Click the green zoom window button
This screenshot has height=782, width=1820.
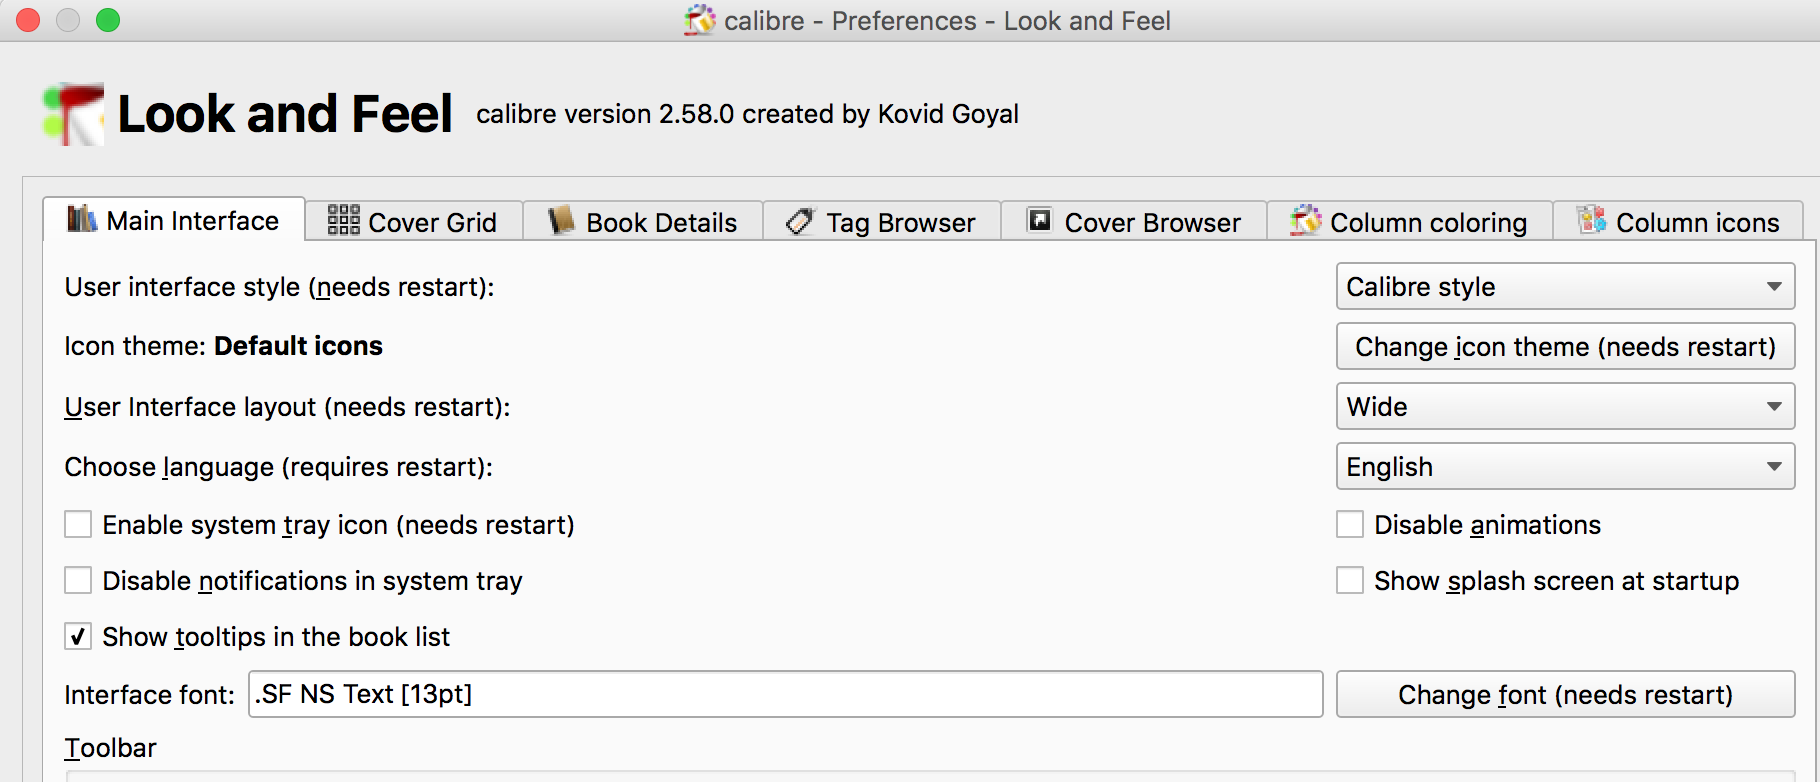(x=108, y=20)
